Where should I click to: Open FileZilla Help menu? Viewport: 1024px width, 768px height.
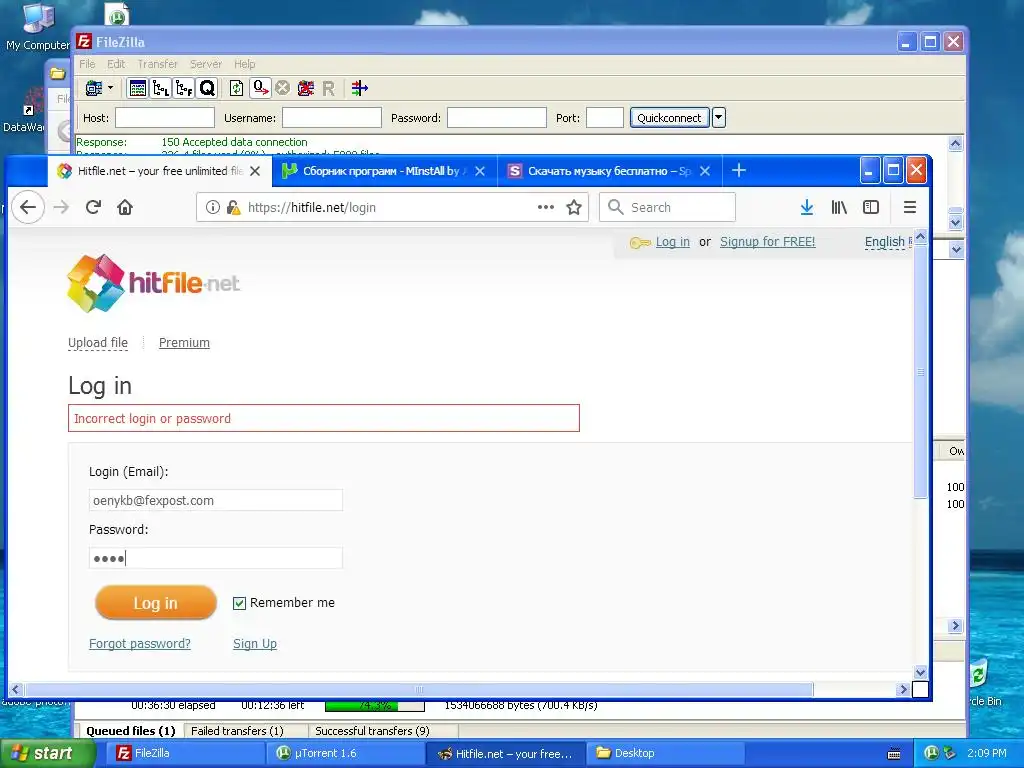[x=245, y=64]
